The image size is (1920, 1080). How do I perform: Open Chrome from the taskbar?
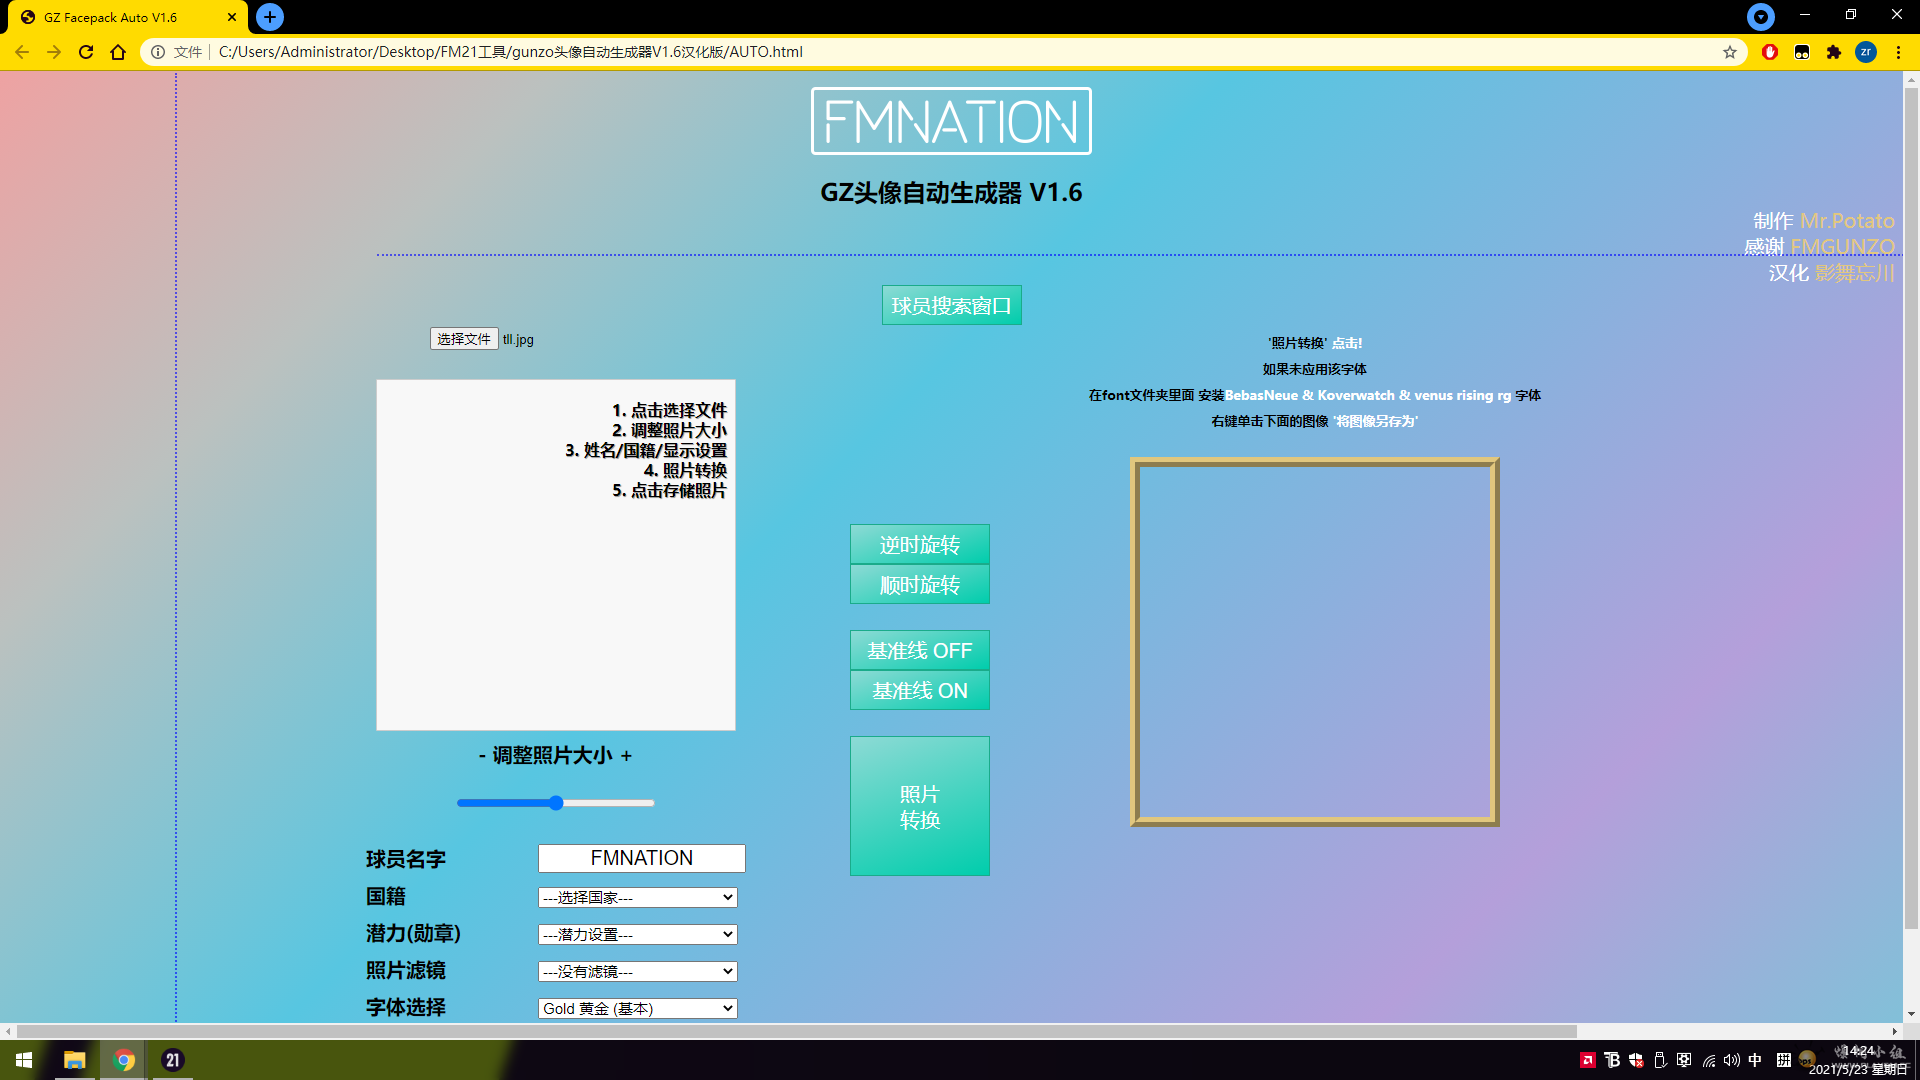tap(124, 1060)
